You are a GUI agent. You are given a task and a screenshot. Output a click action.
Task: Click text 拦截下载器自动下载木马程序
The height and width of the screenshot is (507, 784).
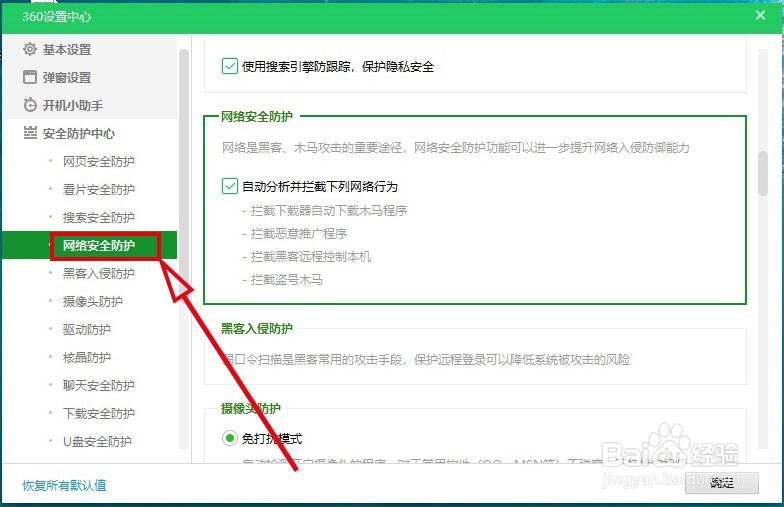pyautogui.click(x=329, y=210)
